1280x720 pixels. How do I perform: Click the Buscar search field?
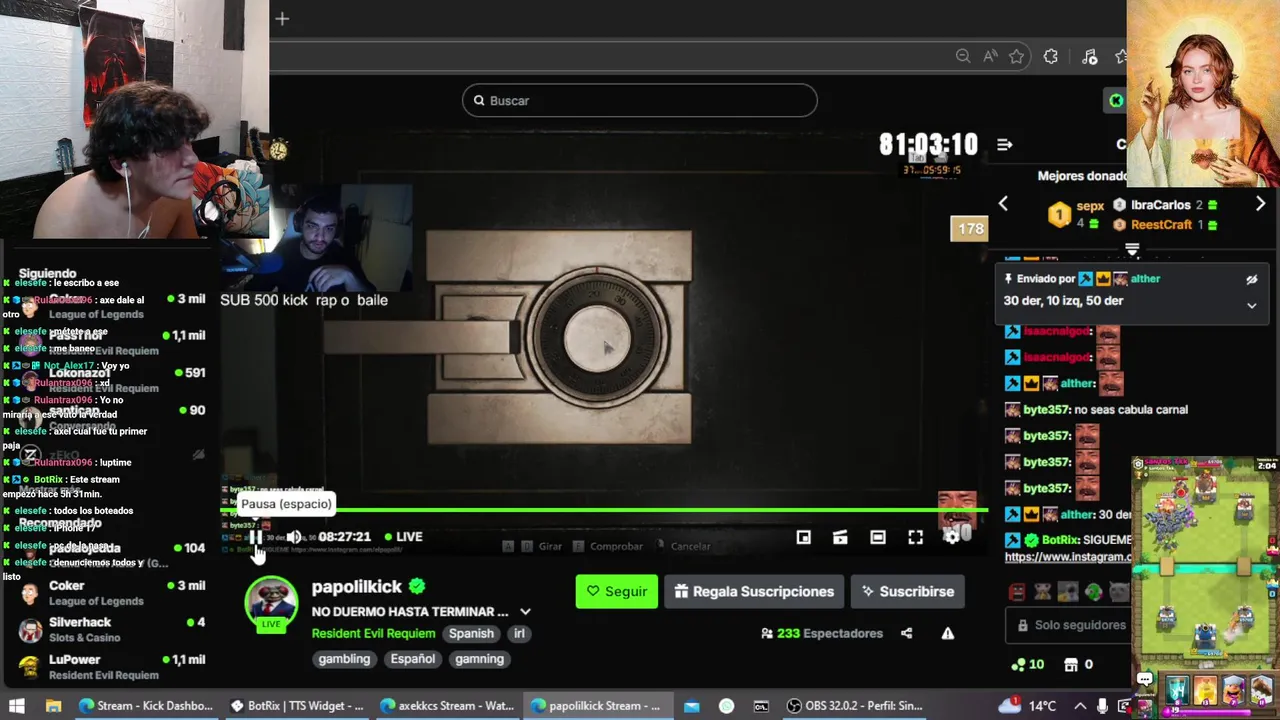tap(640, 100)
